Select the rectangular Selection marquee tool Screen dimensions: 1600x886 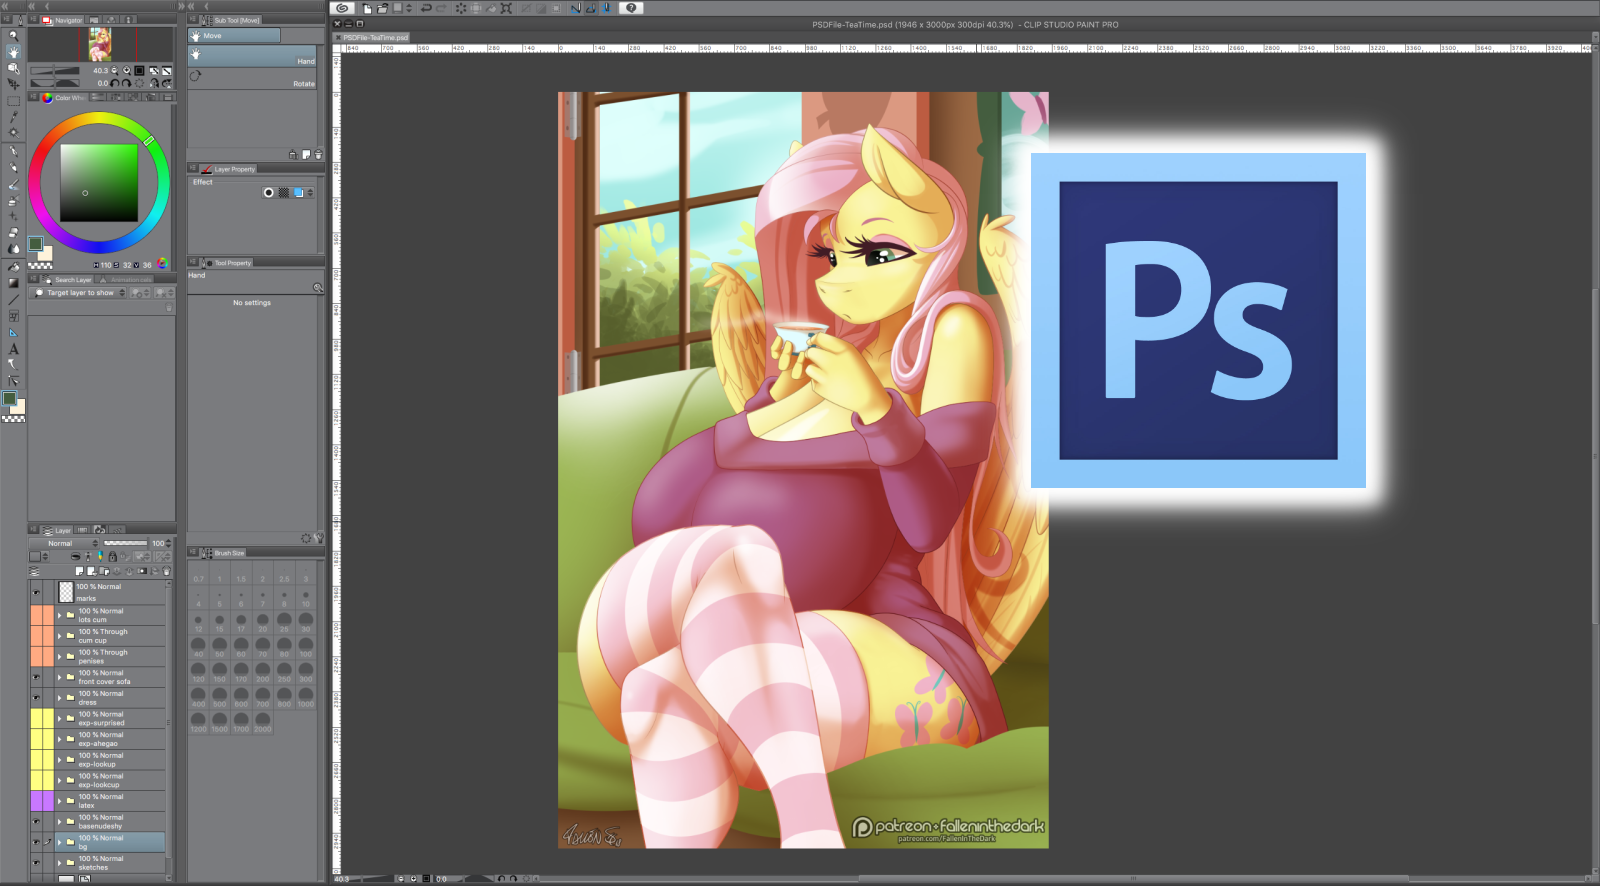[x=13, y=101]
